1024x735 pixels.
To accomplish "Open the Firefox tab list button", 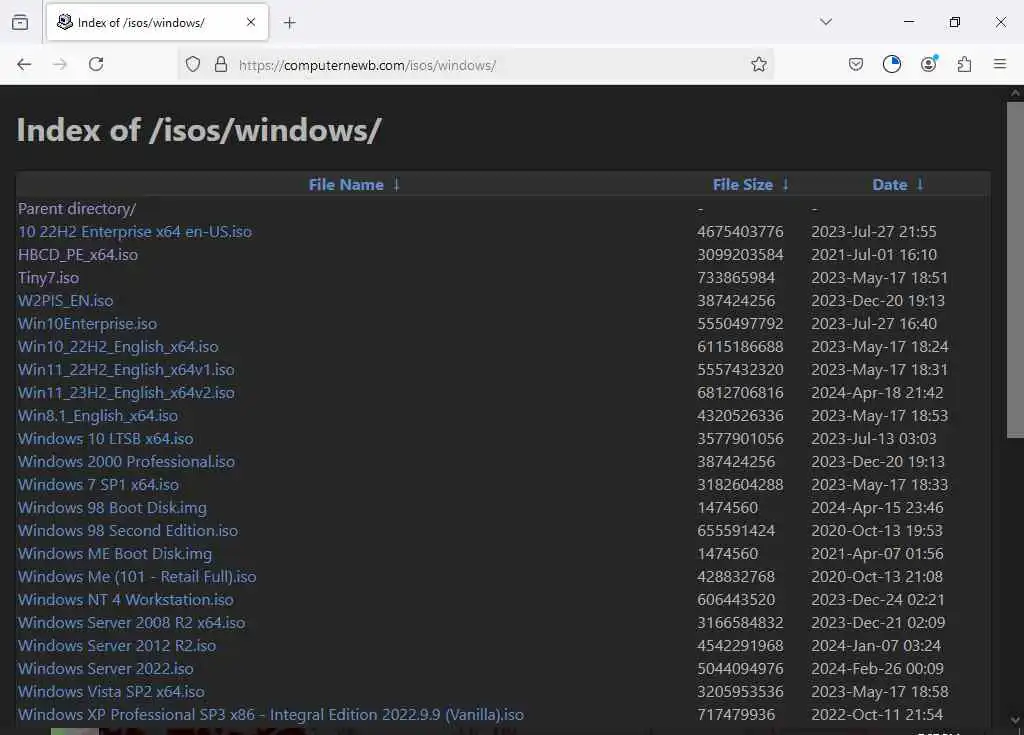I will pos(20,23).
